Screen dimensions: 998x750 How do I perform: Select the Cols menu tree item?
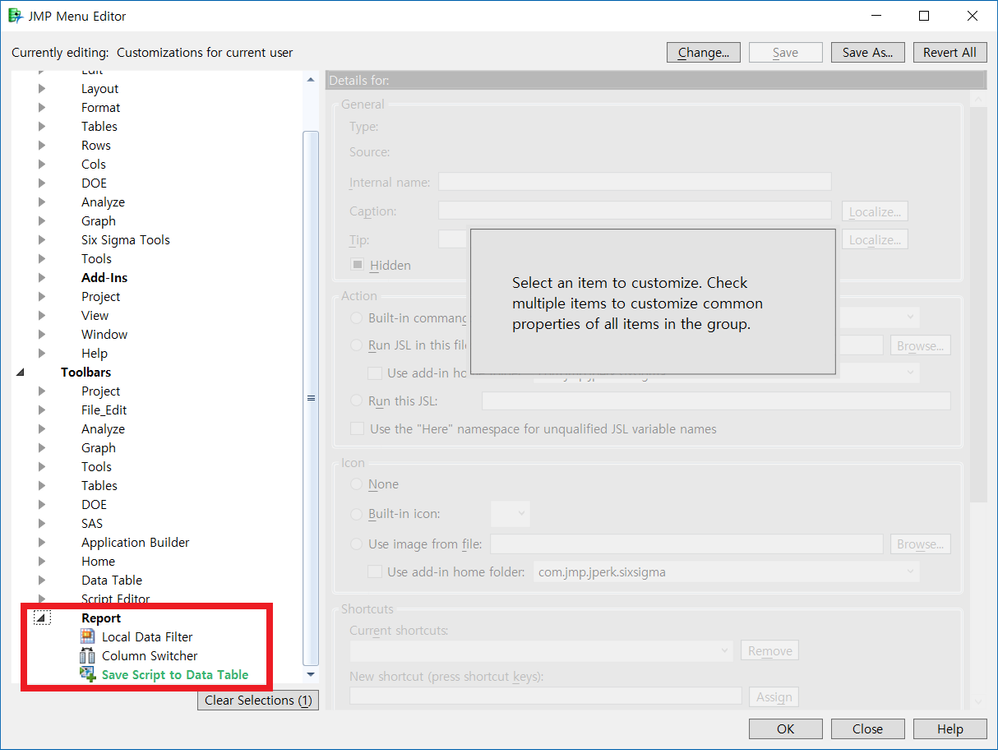pyautogui.click(x=93, y=164)
